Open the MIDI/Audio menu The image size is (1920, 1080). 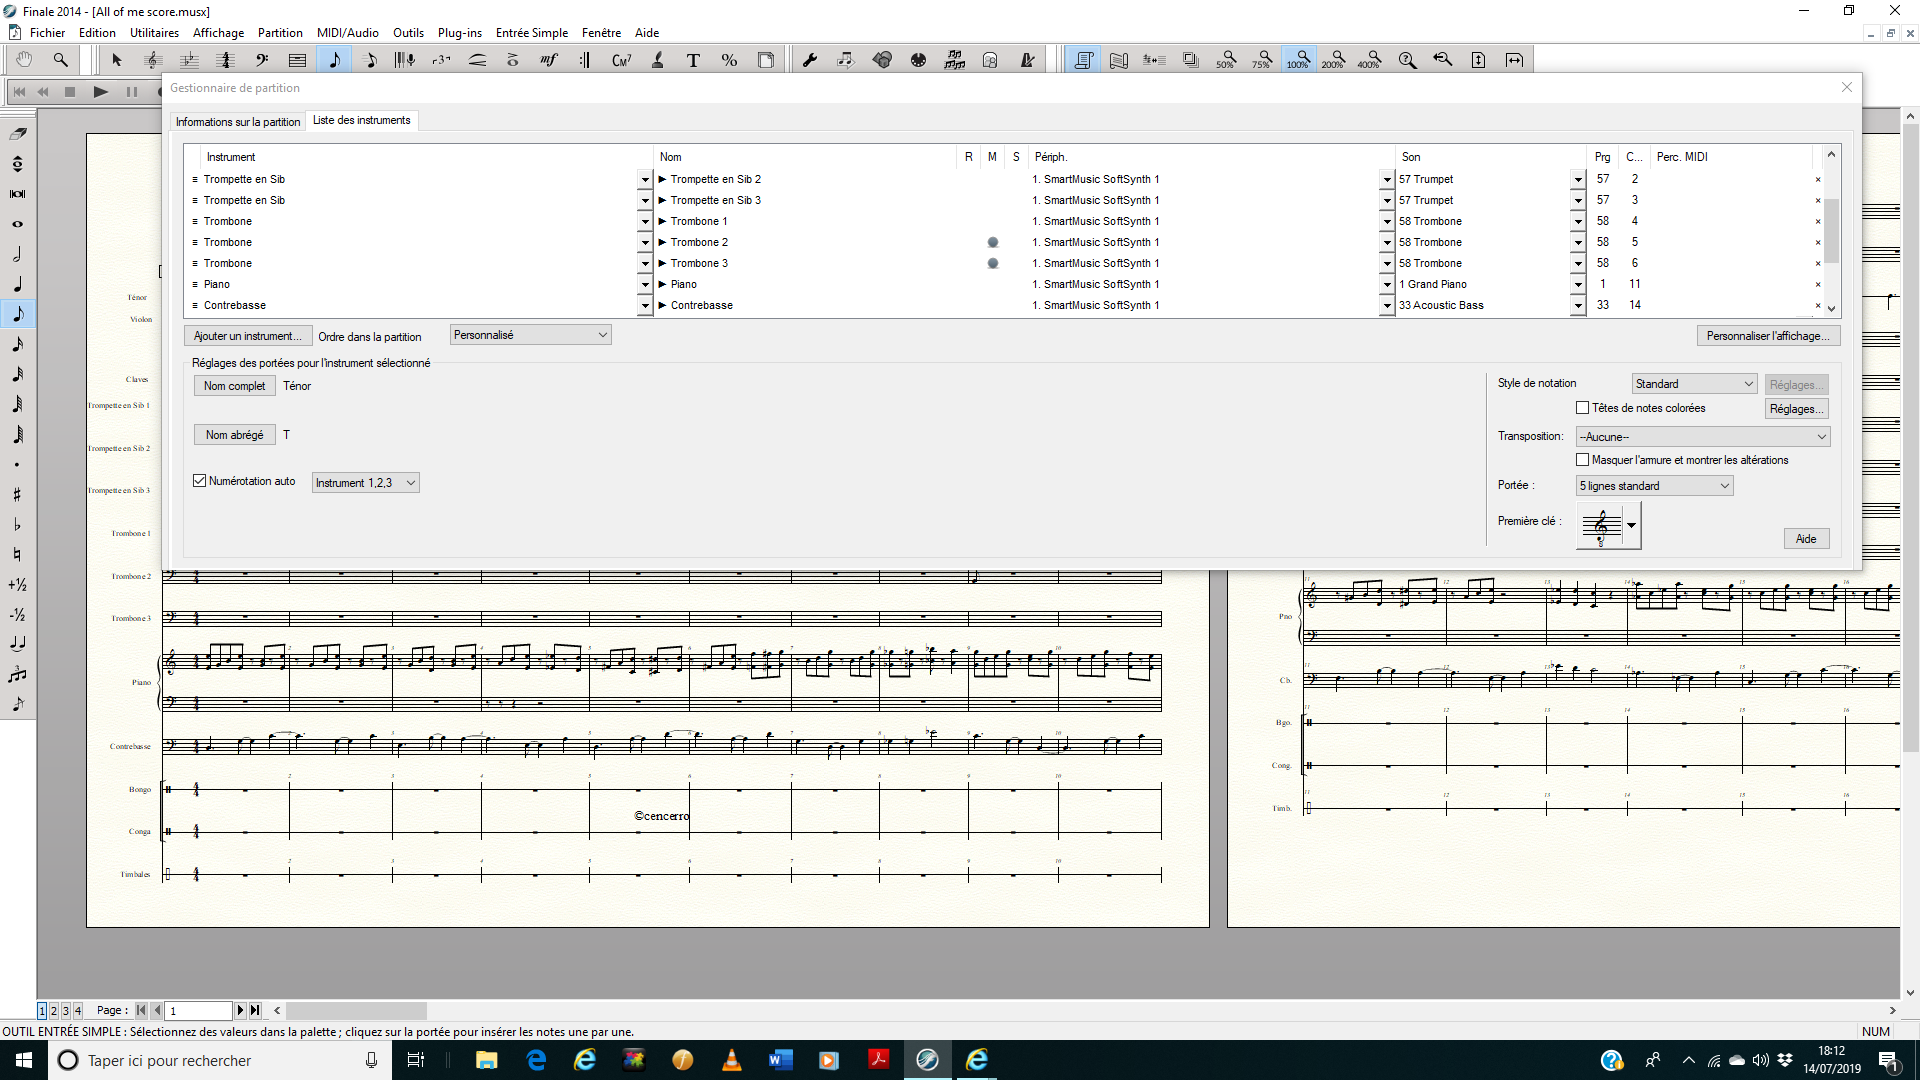[x=347, y=33]
